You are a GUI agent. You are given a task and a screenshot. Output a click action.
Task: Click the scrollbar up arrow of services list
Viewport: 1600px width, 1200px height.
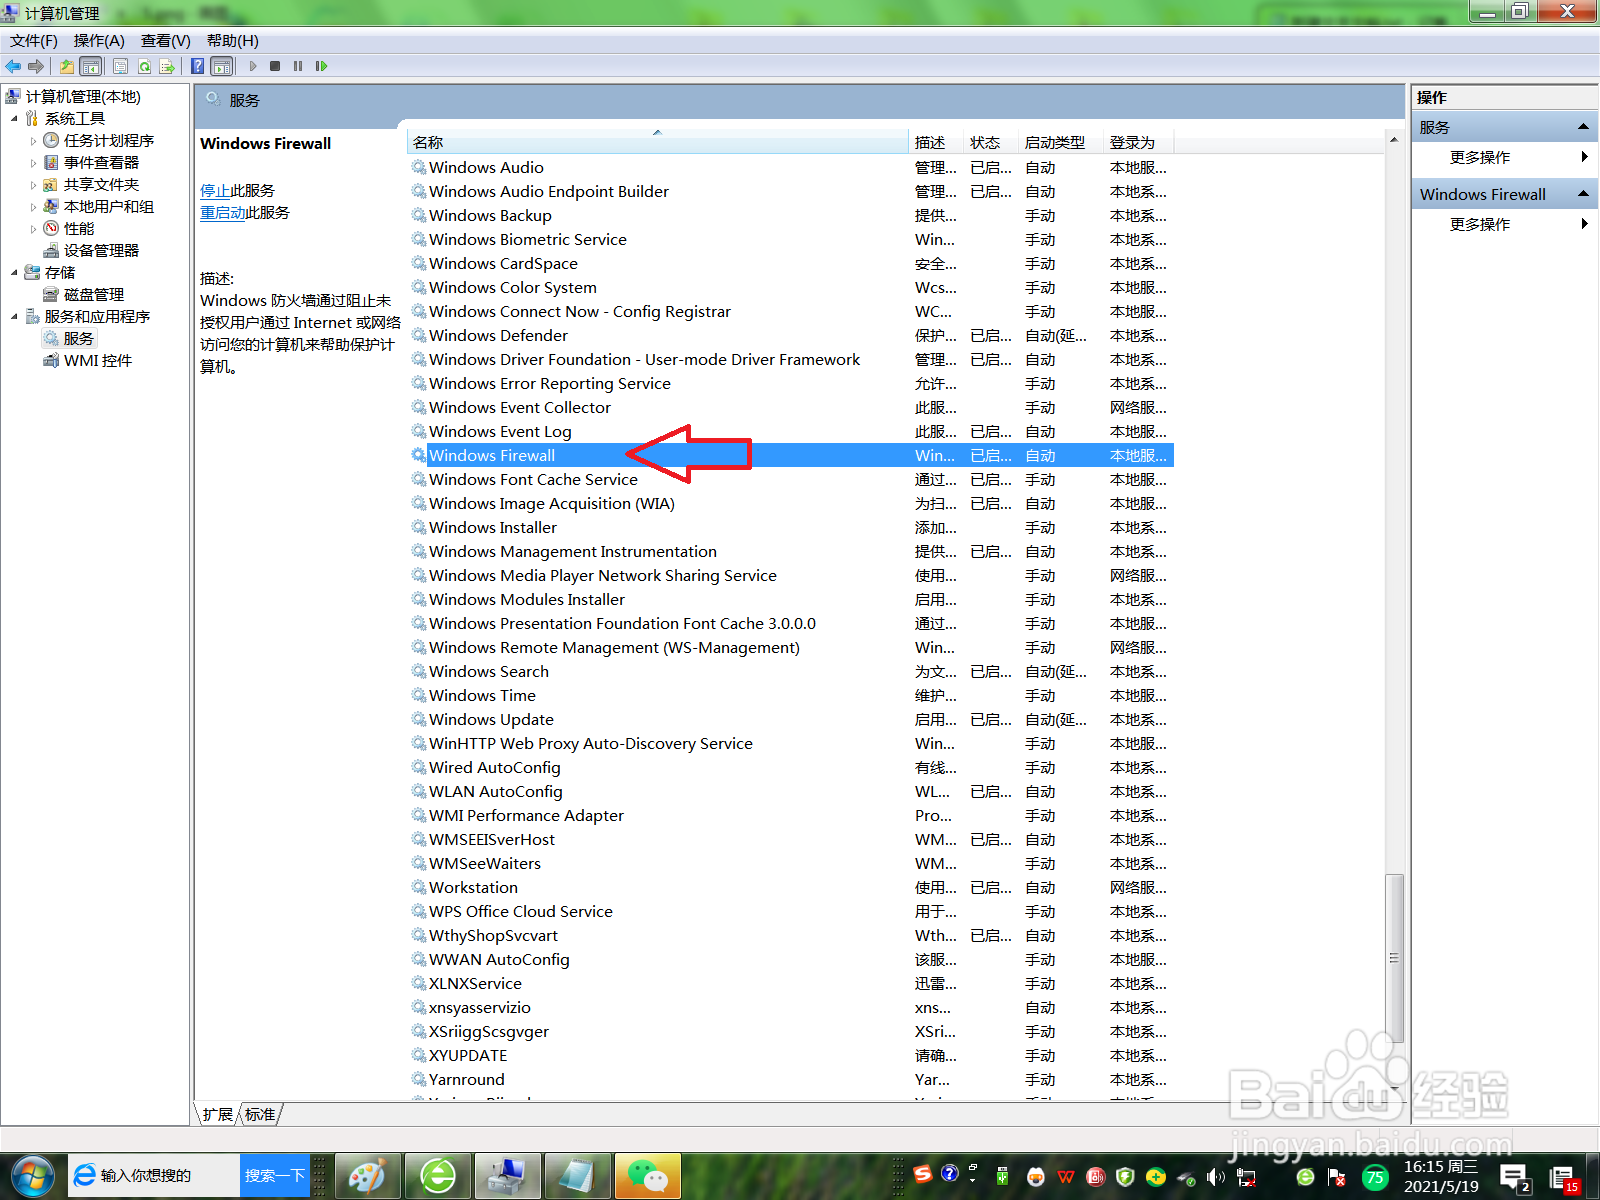point(1394,140)
